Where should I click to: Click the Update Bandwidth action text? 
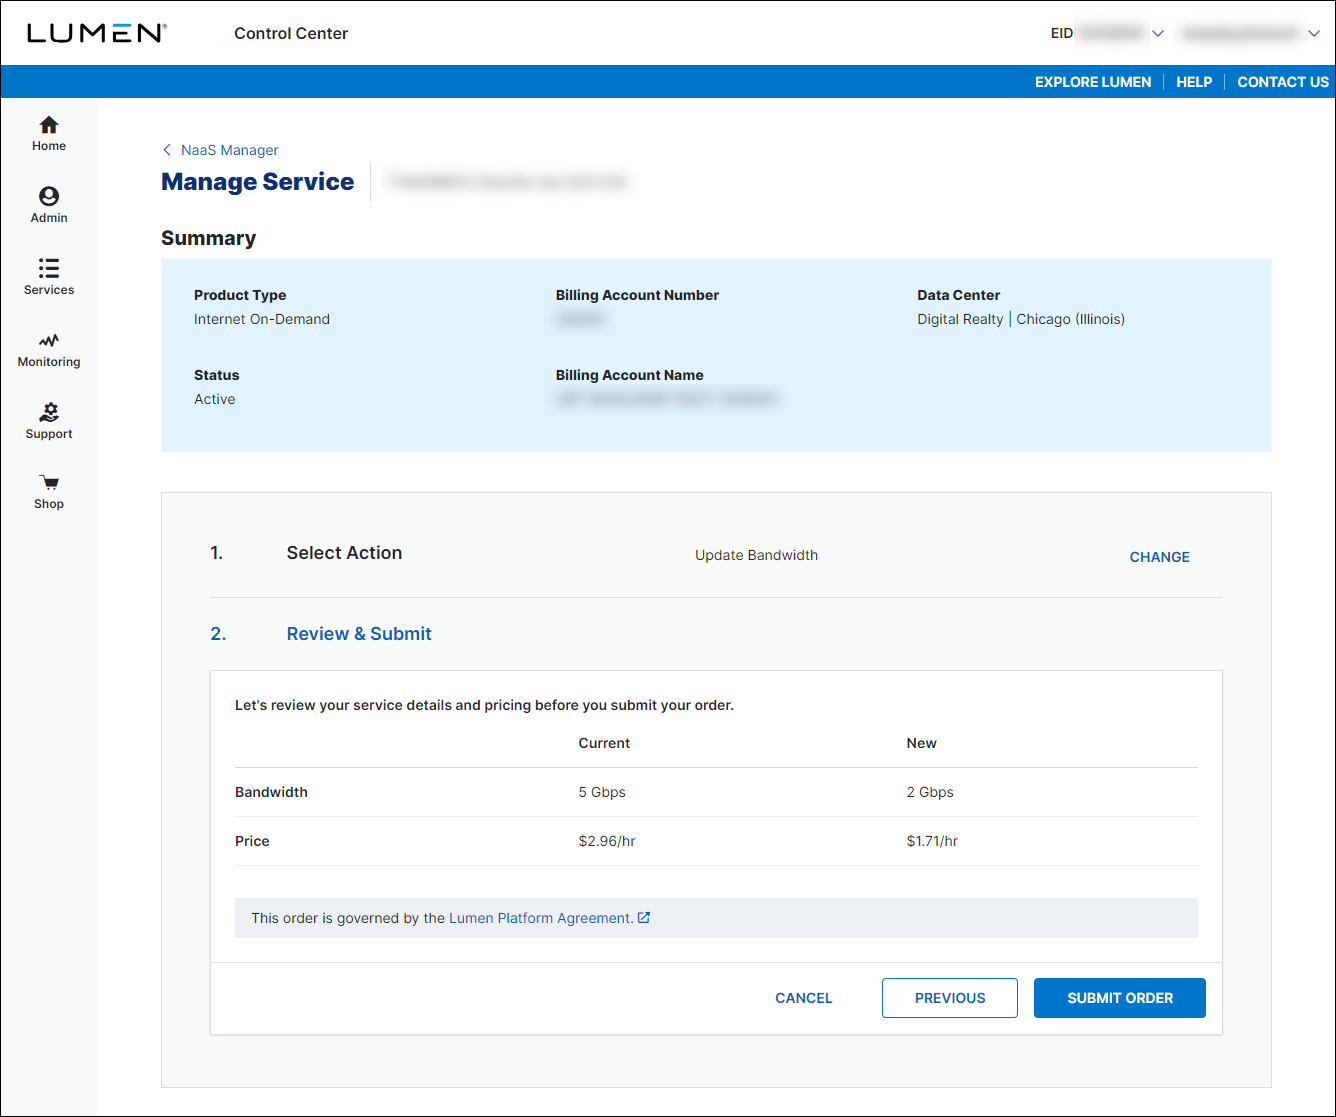pyautogui.click(x=757, y=555)
